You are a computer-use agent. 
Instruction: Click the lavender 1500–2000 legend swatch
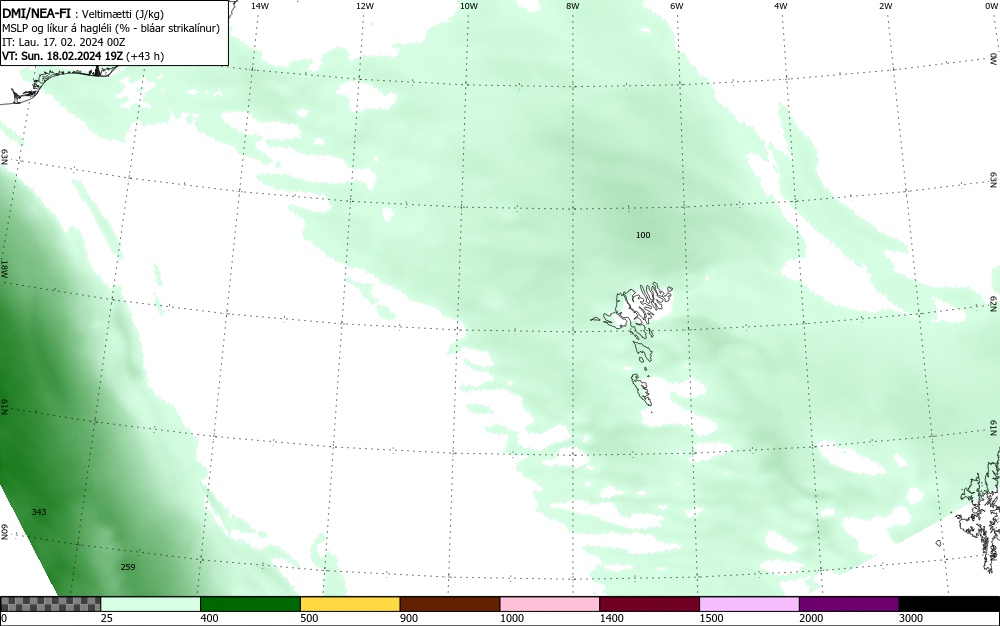[749, 604]
